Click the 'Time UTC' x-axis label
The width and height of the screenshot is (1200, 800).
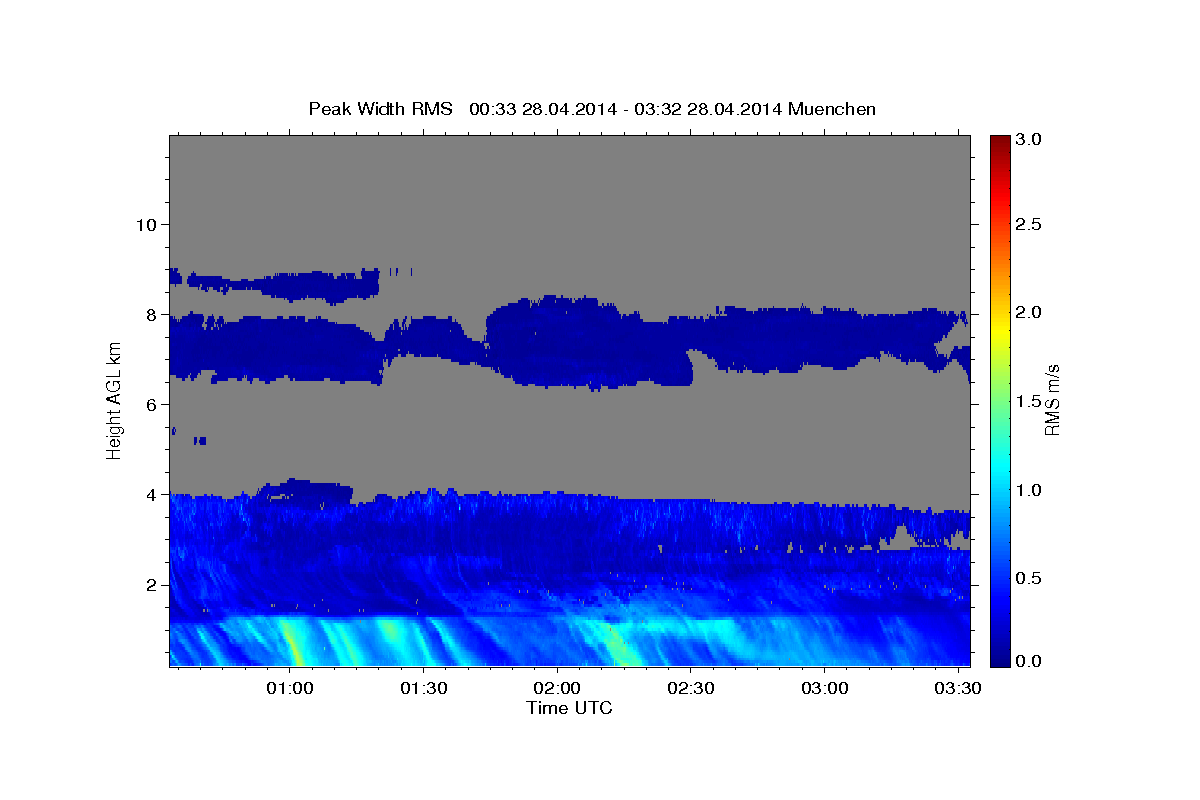[569, 708]
